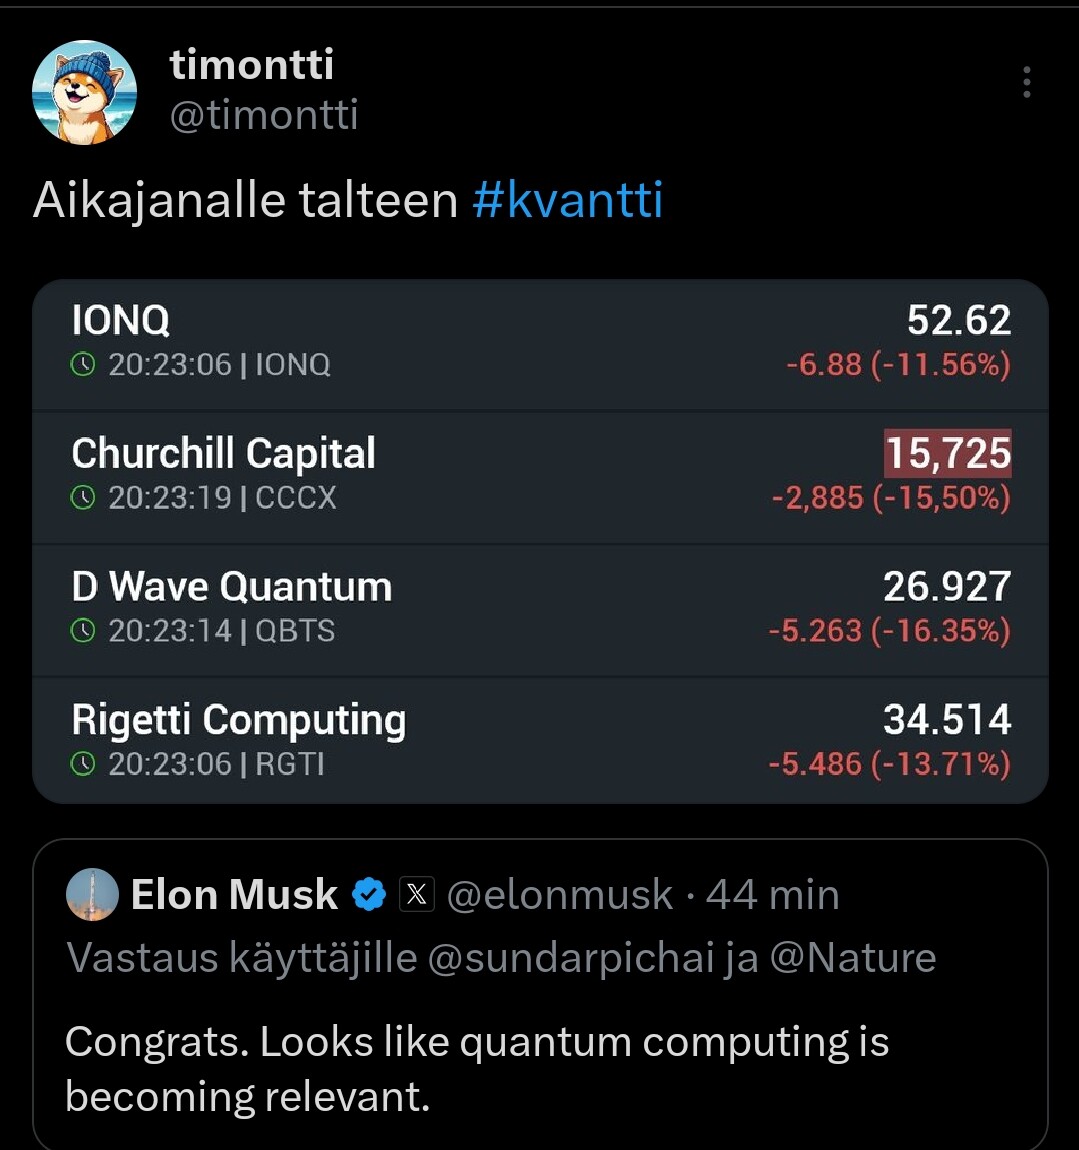The image size is (1079, 1150).
Task: Select the D Wave Quantum stock name
Action: [x=231, y=586]
